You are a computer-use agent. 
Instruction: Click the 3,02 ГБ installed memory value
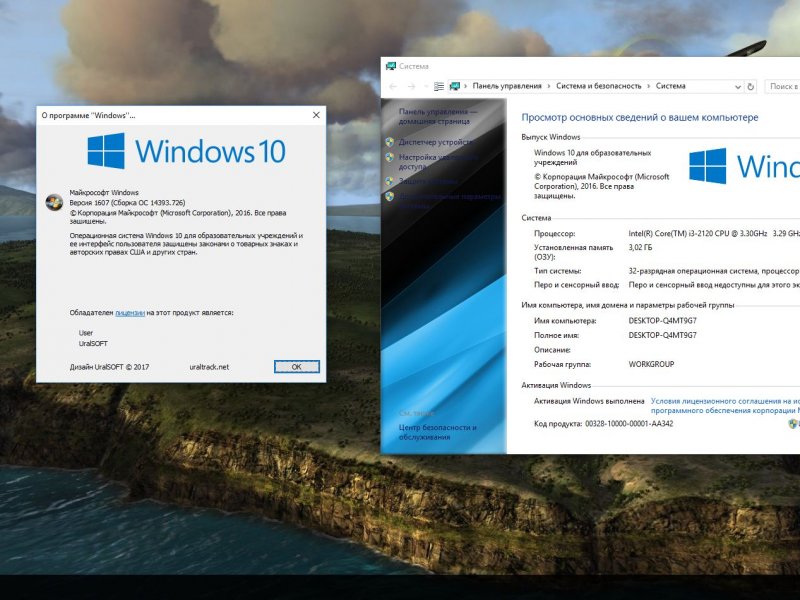[640, 247]
